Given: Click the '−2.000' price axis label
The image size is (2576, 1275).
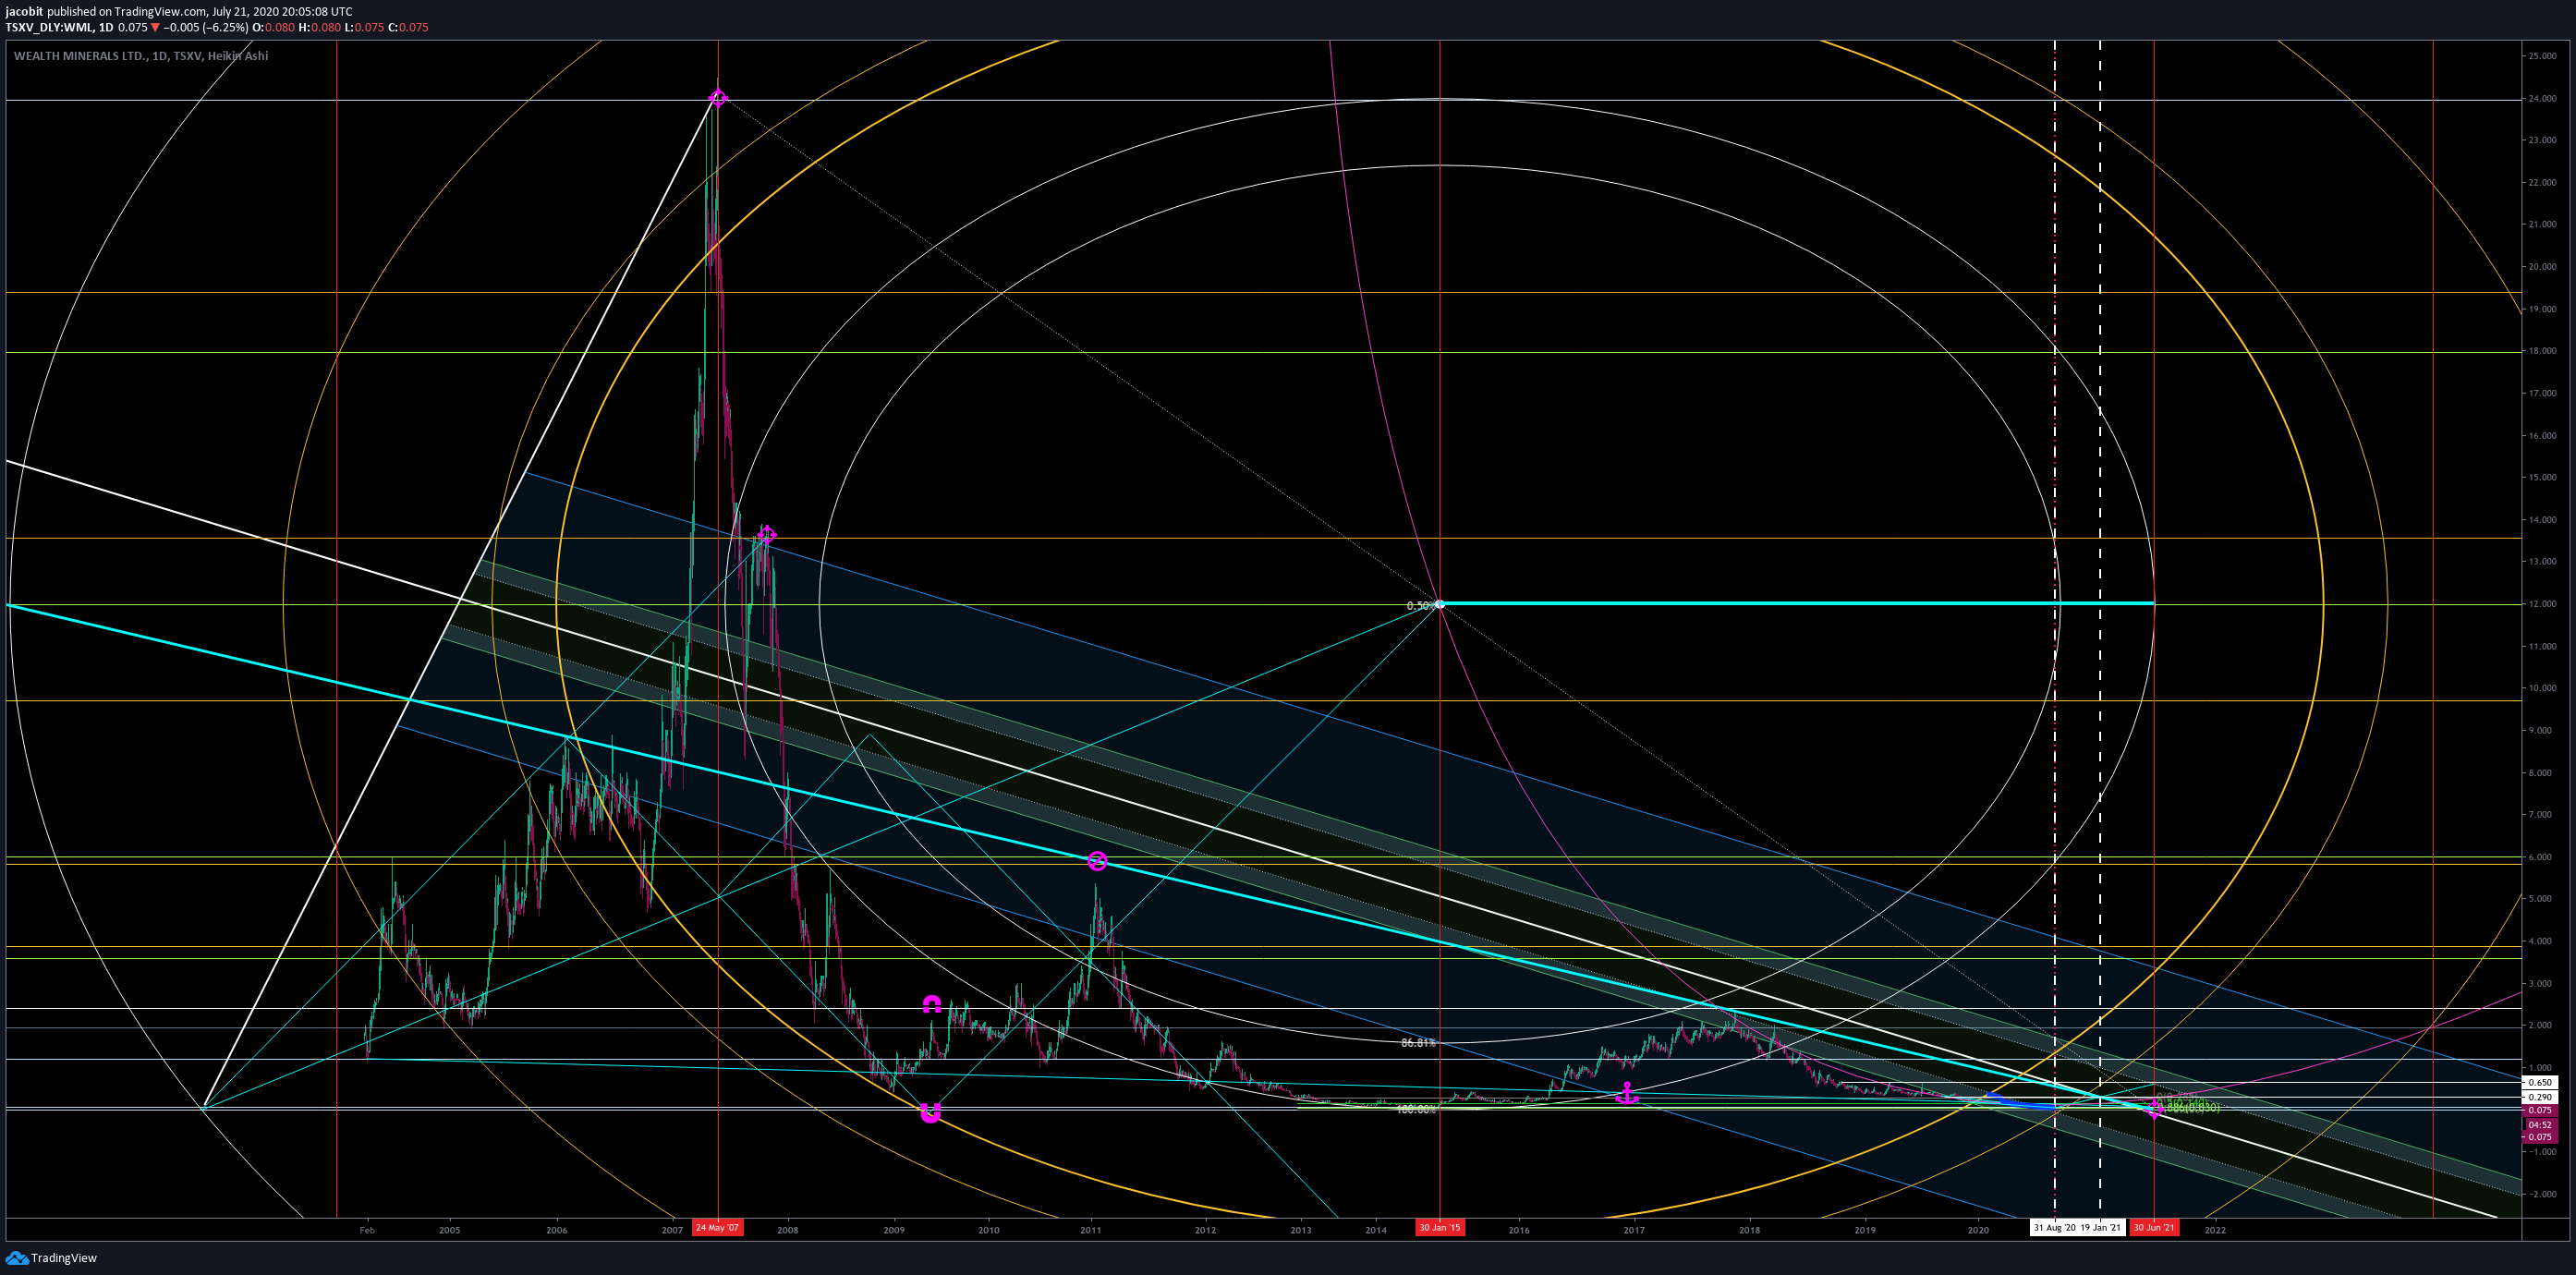Looking at the screenshot, I should [2541, 1194].
